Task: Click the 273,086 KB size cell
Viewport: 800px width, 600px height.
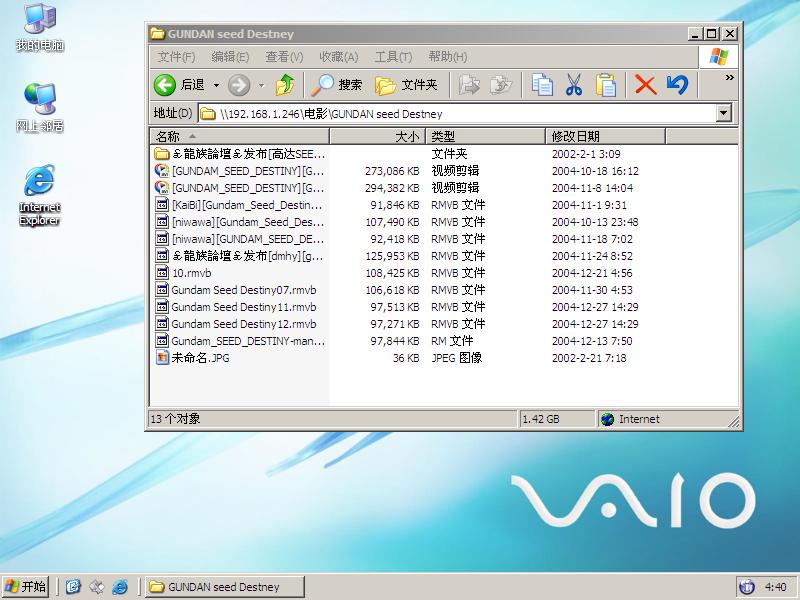Action: [x=392, y=171]
